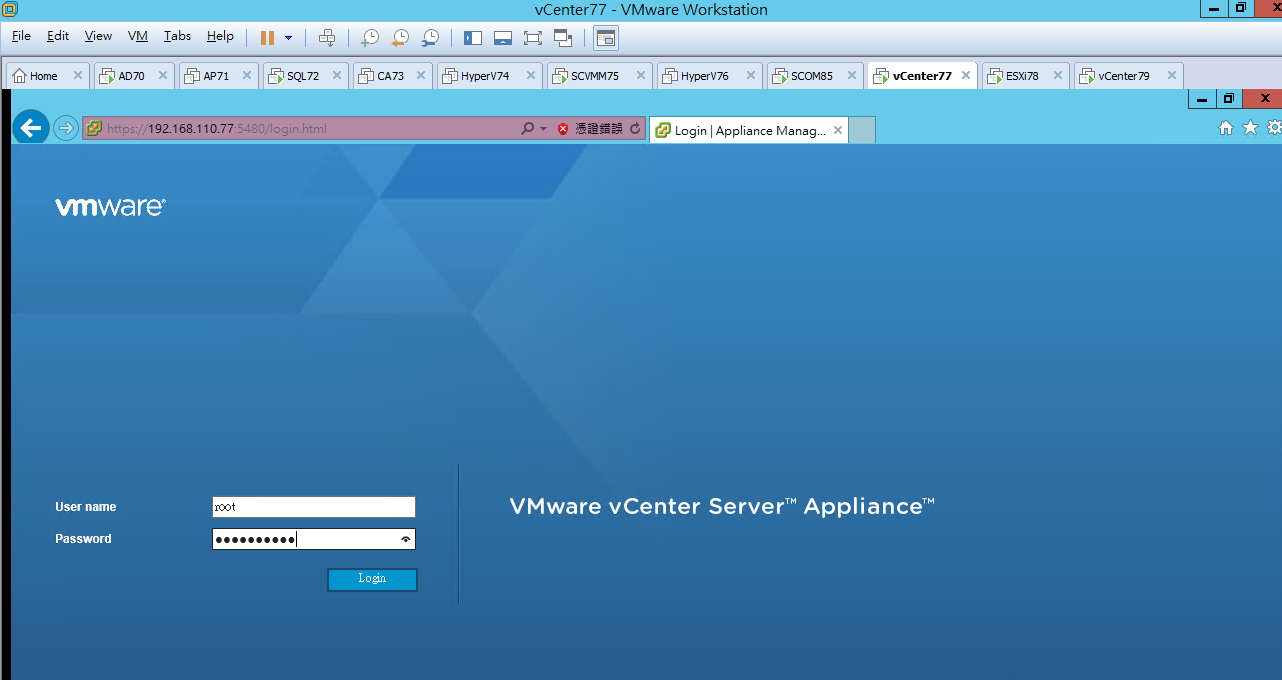Open the Tabs menu

click(x=177, y=36)
